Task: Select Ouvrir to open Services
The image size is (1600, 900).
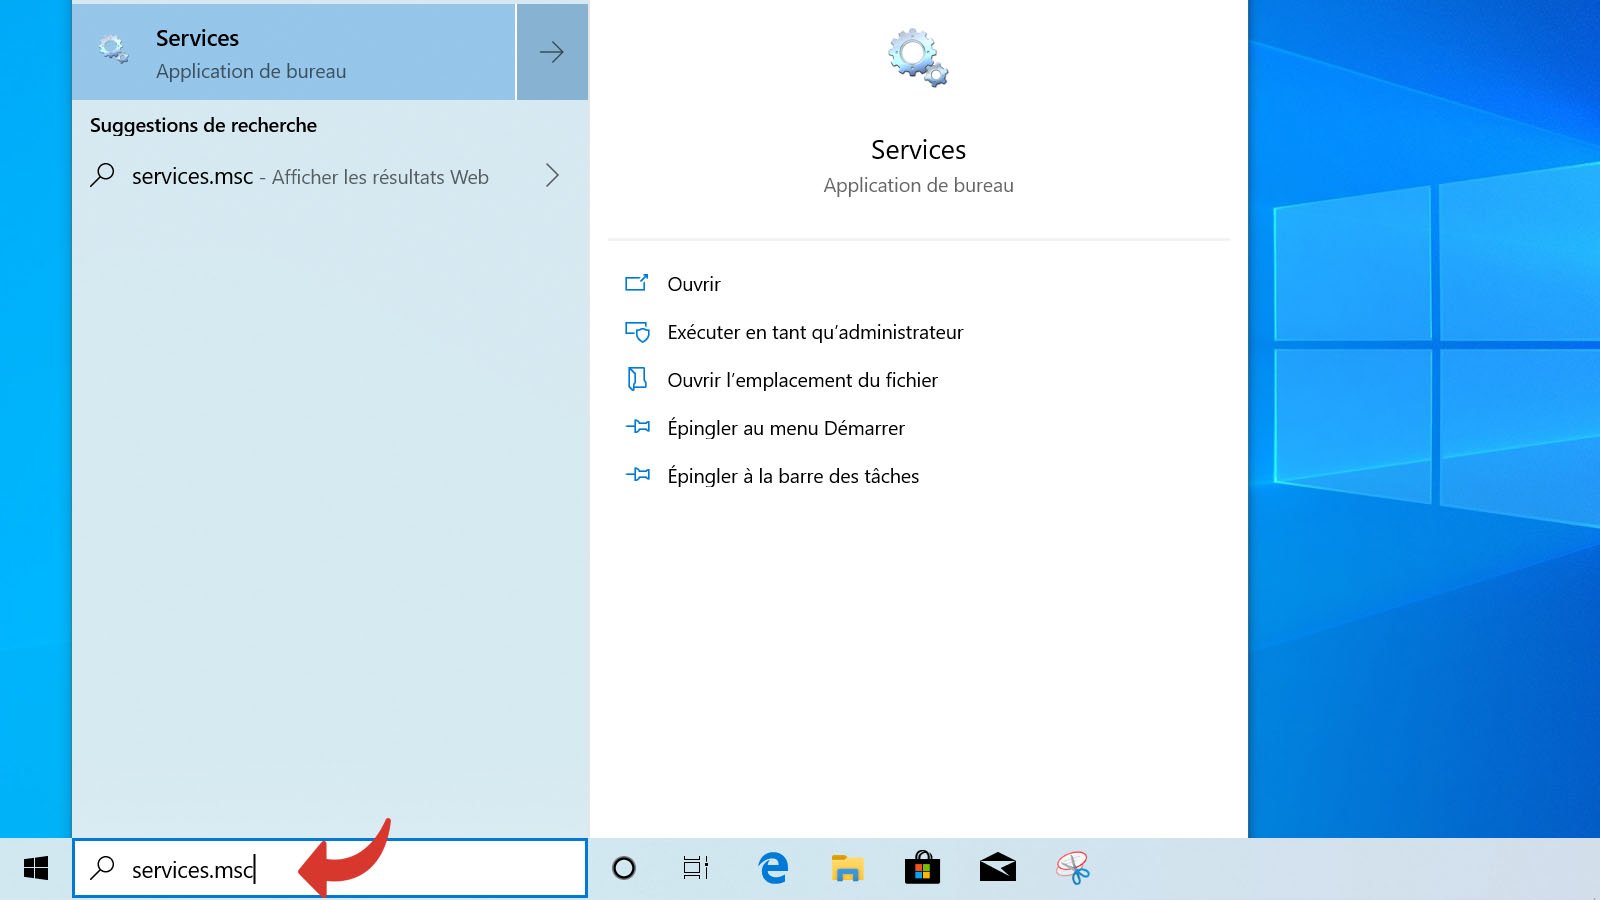Action: tap(694, 284)
